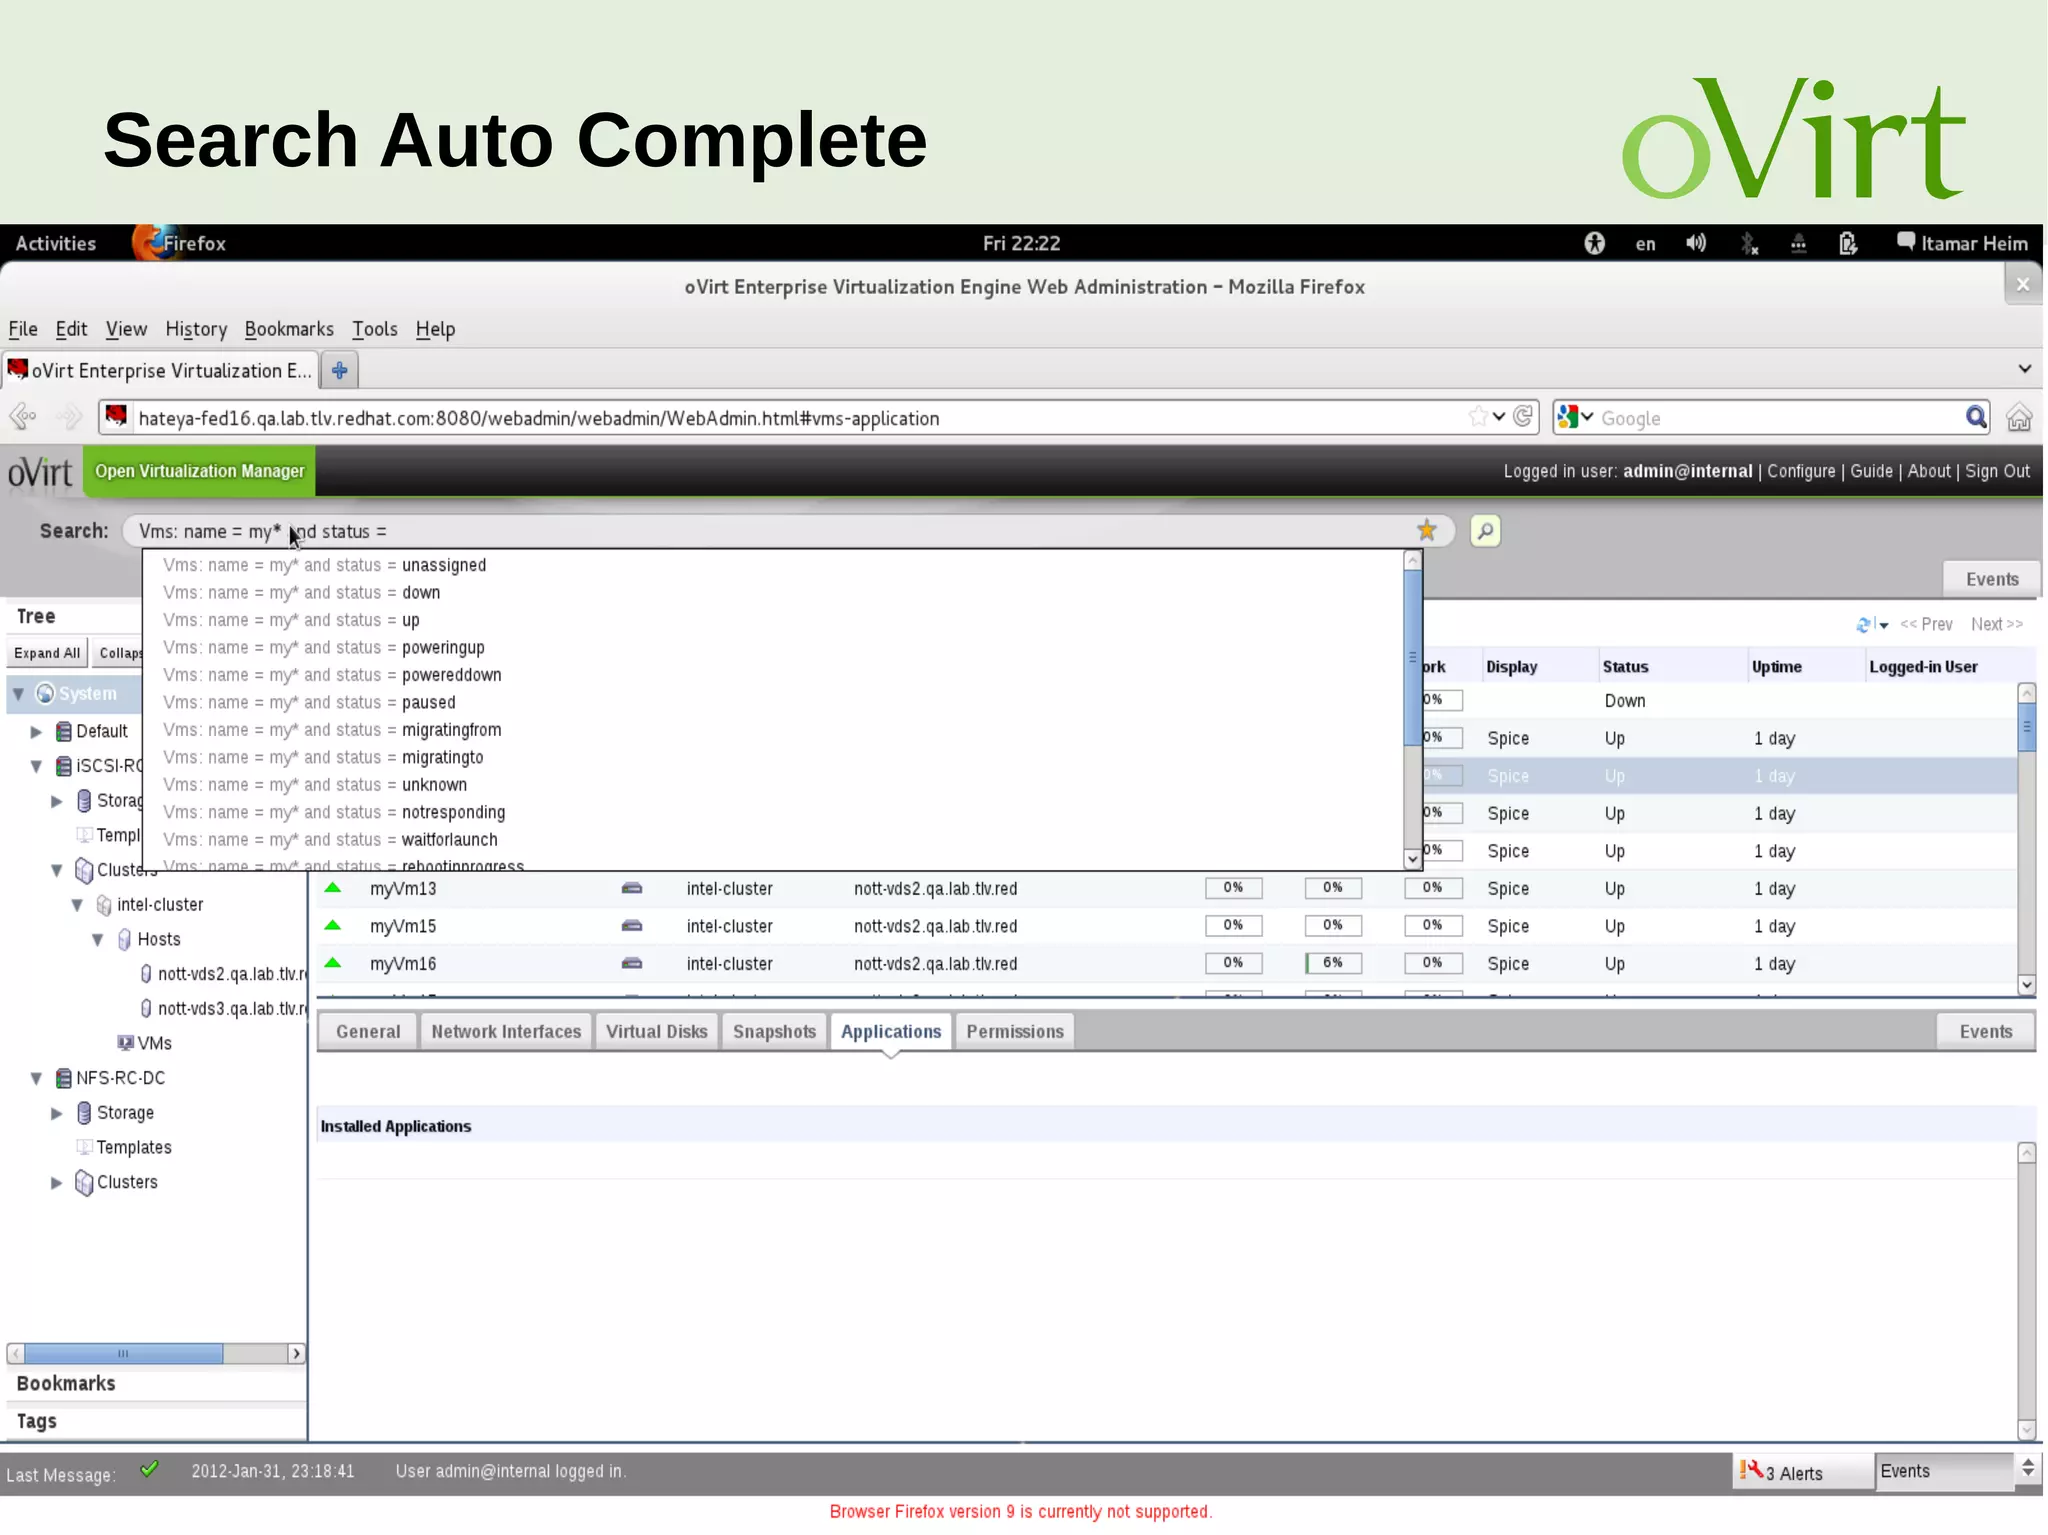The height and width of the screenshot is (1535, 2048).
Task: Open a new tab with the plus icon
Action: click(x=340, y=370)
